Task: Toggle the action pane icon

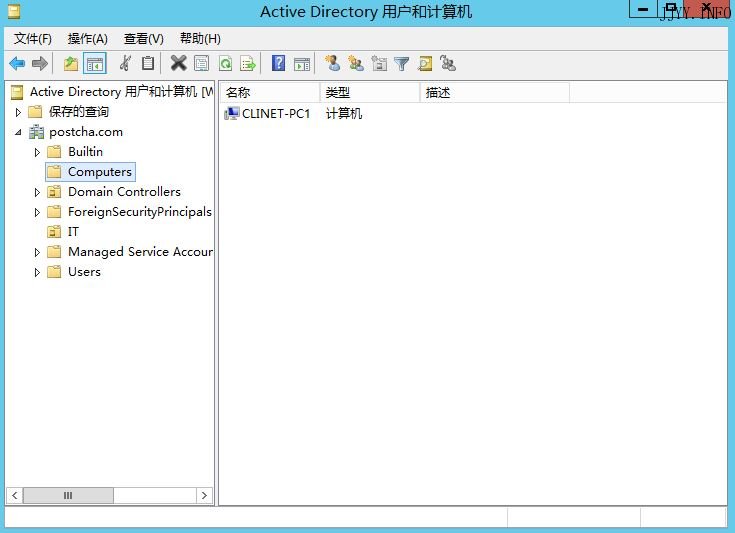Action: click(x=302, y=64)
